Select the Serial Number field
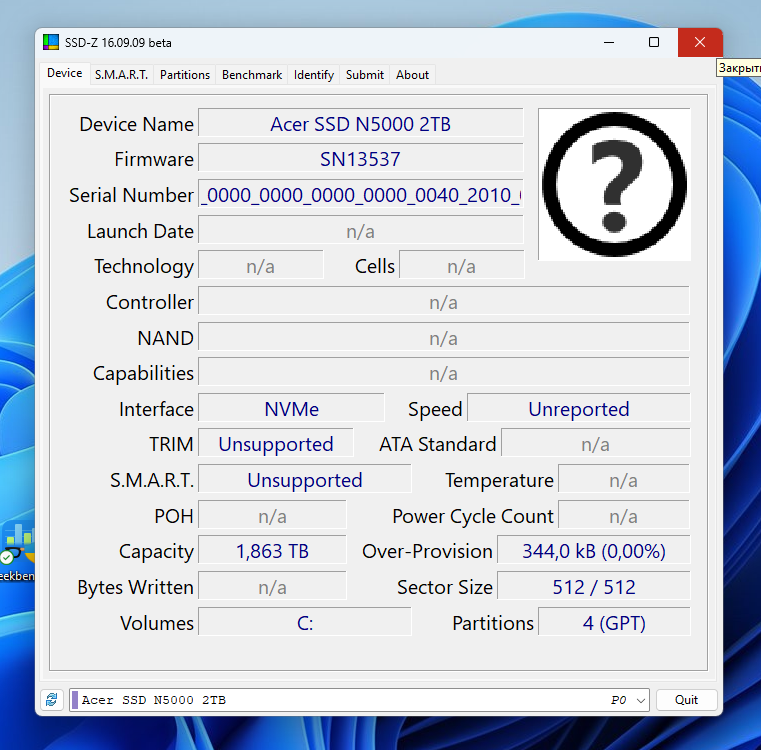This screenshot has width=761, height=750. click(x=360, y=195)
